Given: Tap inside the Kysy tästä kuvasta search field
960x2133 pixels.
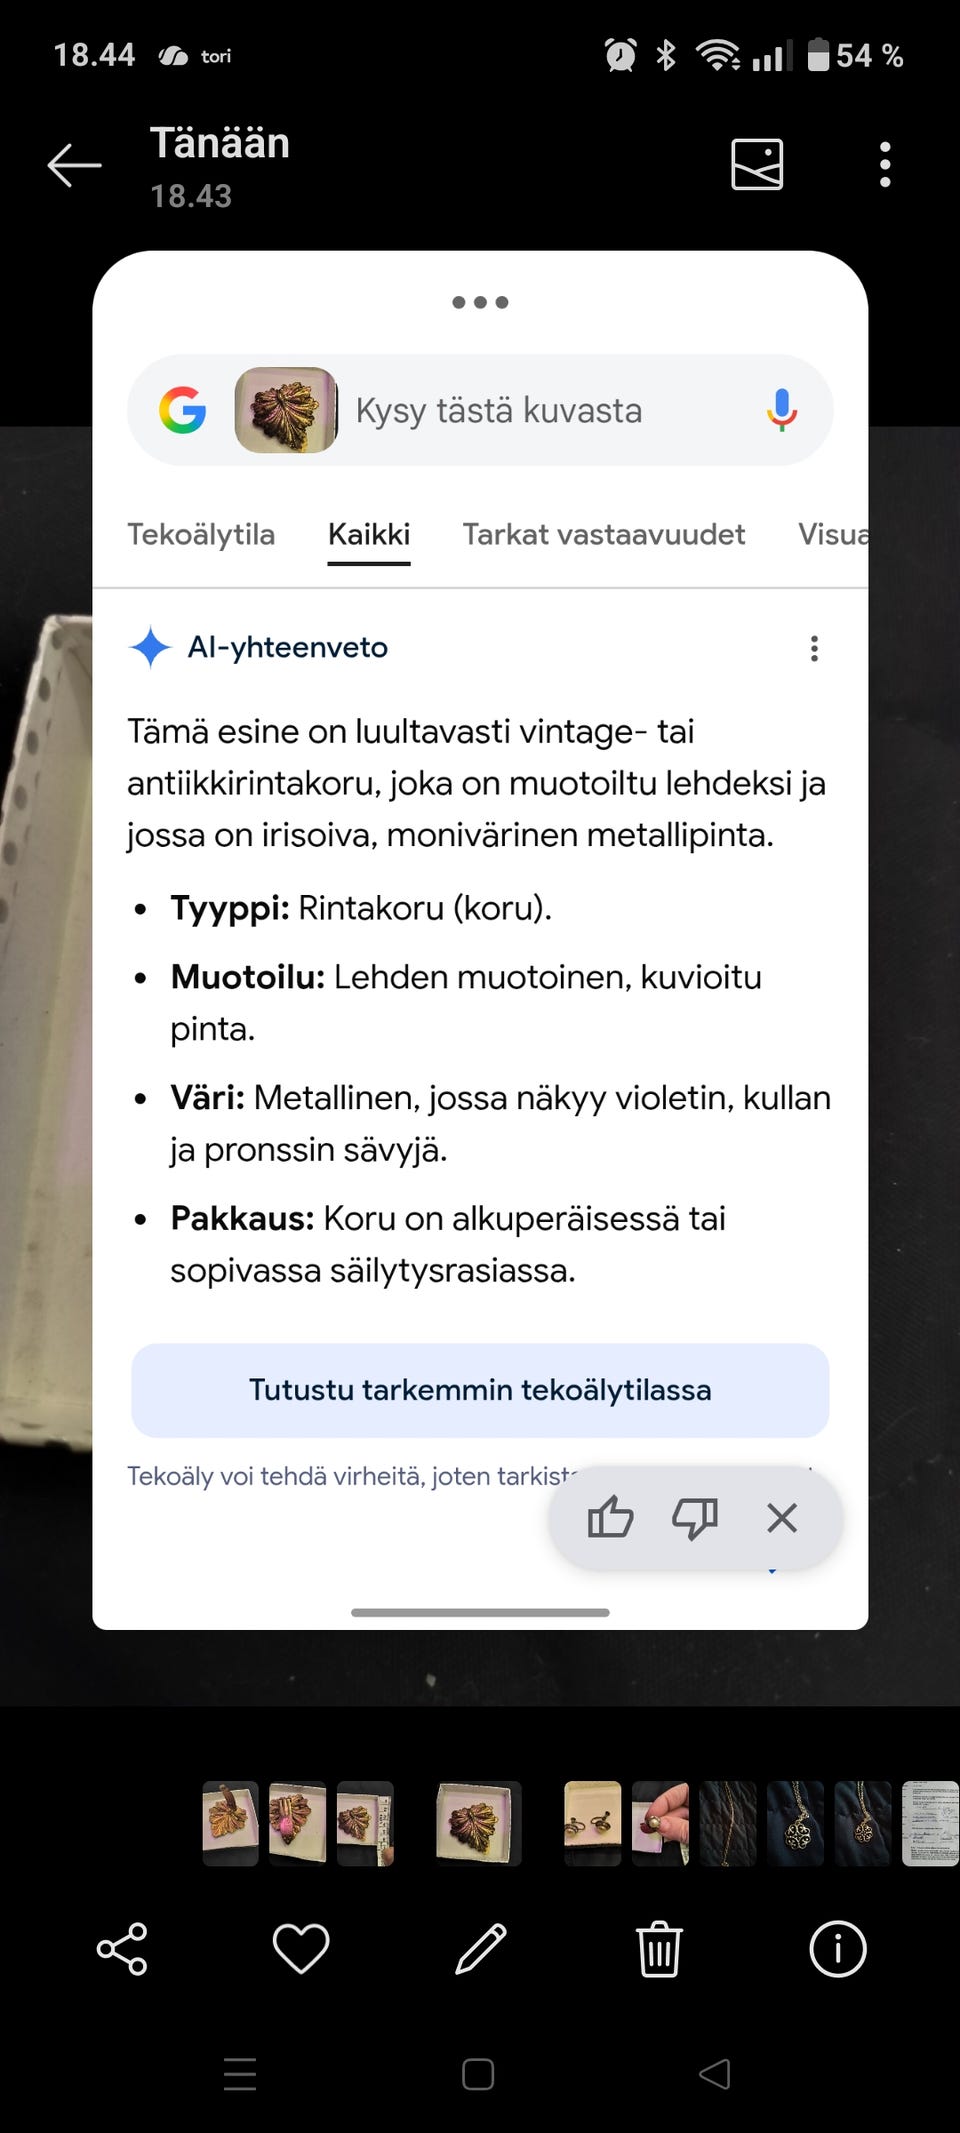Looking at the screenshot, I should pyautogui.click(x=498, y=410).
